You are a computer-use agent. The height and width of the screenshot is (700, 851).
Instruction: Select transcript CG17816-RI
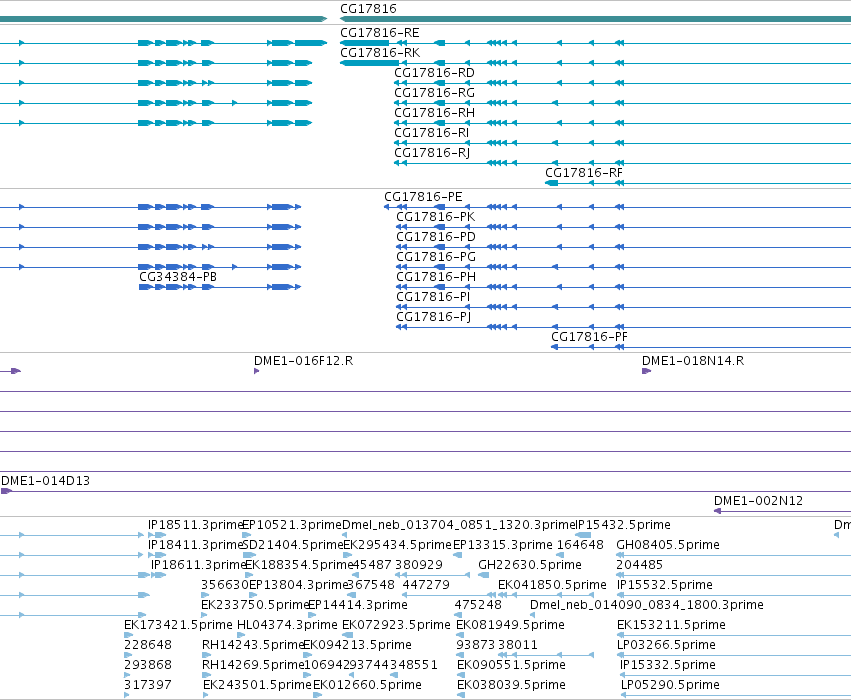click(431, 133)
